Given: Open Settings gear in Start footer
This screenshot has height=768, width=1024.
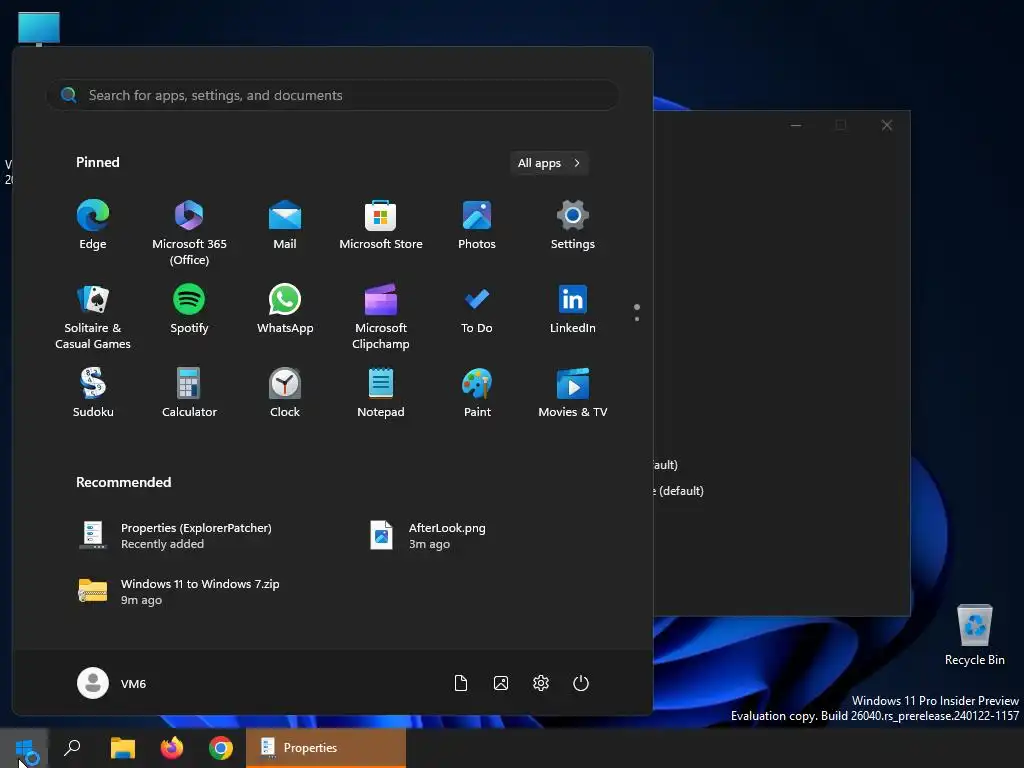Looking at the screenshot, I should pos(541,683).
